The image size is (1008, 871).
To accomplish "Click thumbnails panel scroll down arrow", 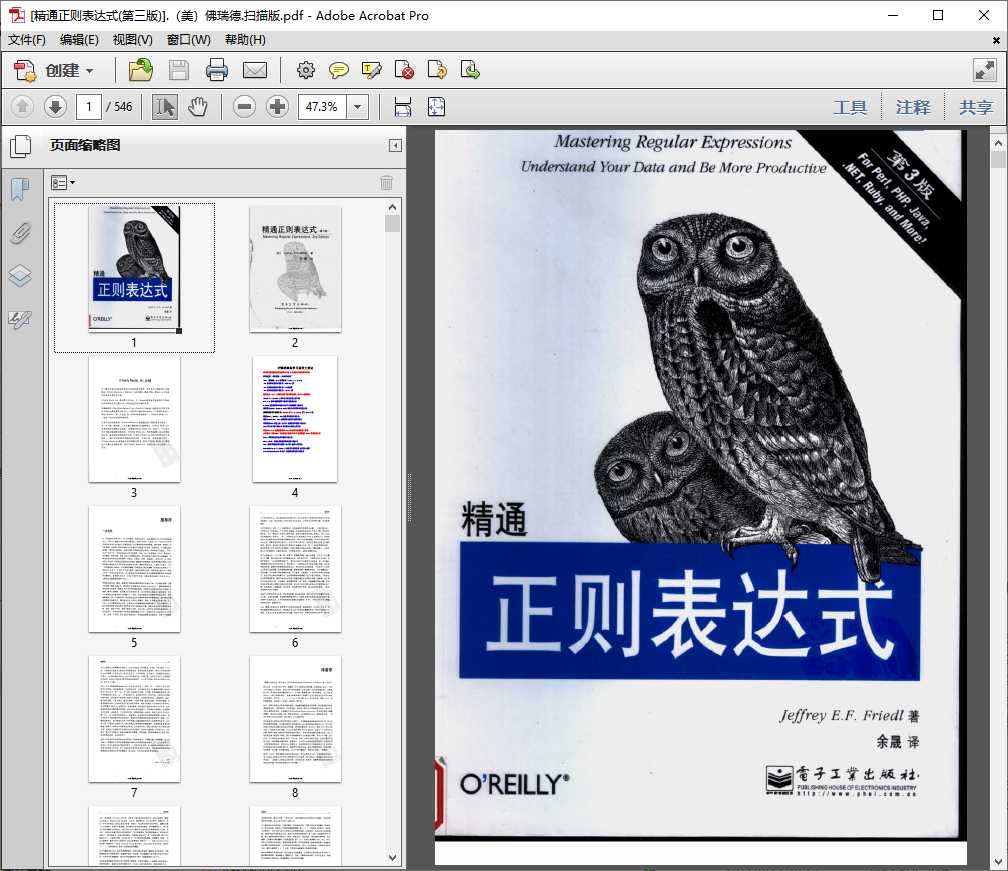I will pyautogui.click(x=392, y=858).
